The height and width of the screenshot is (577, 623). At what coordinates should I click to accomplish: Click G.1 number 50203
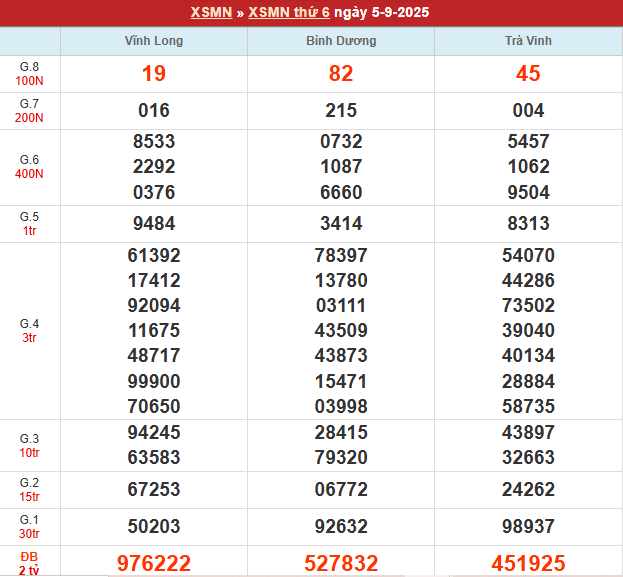point(154,527)
